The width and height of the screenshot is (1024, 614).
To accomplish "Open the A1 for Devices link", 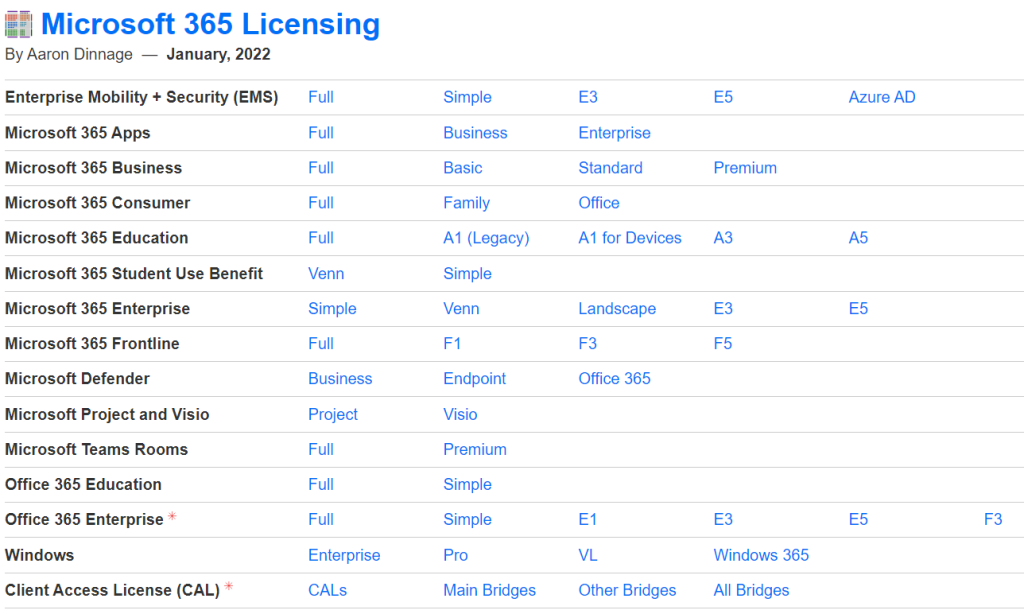I will click(x=630, y=238).
